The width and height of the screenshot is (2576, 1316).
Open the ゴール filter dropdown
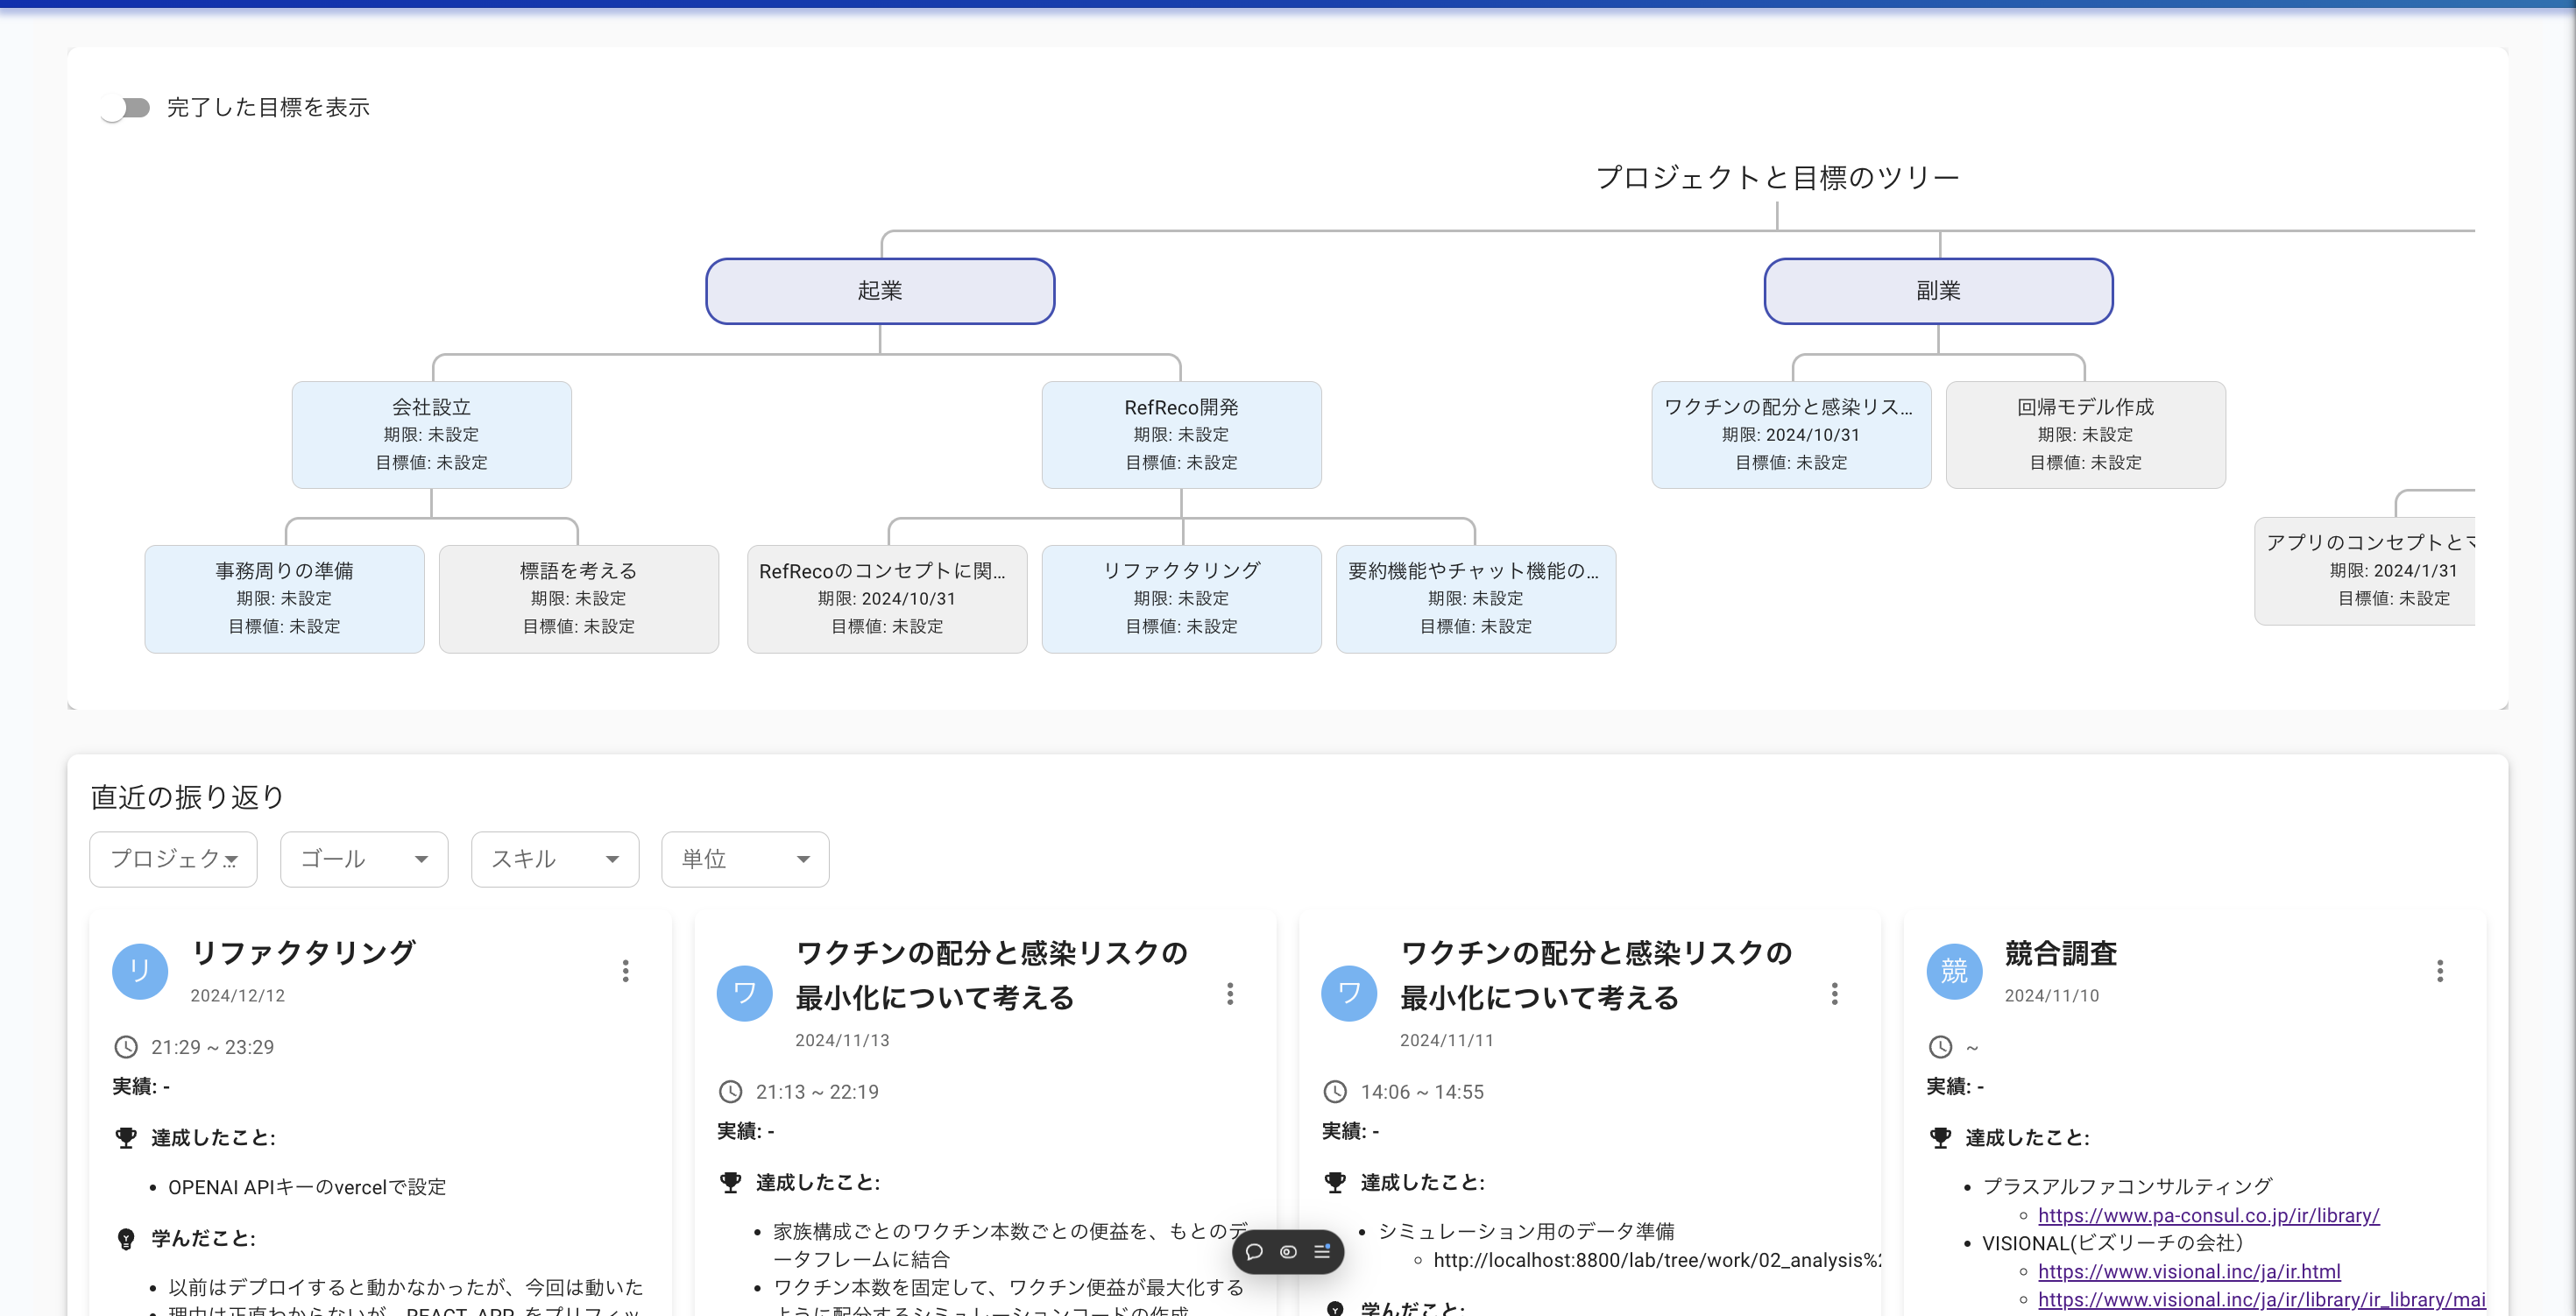click(364, 859)
